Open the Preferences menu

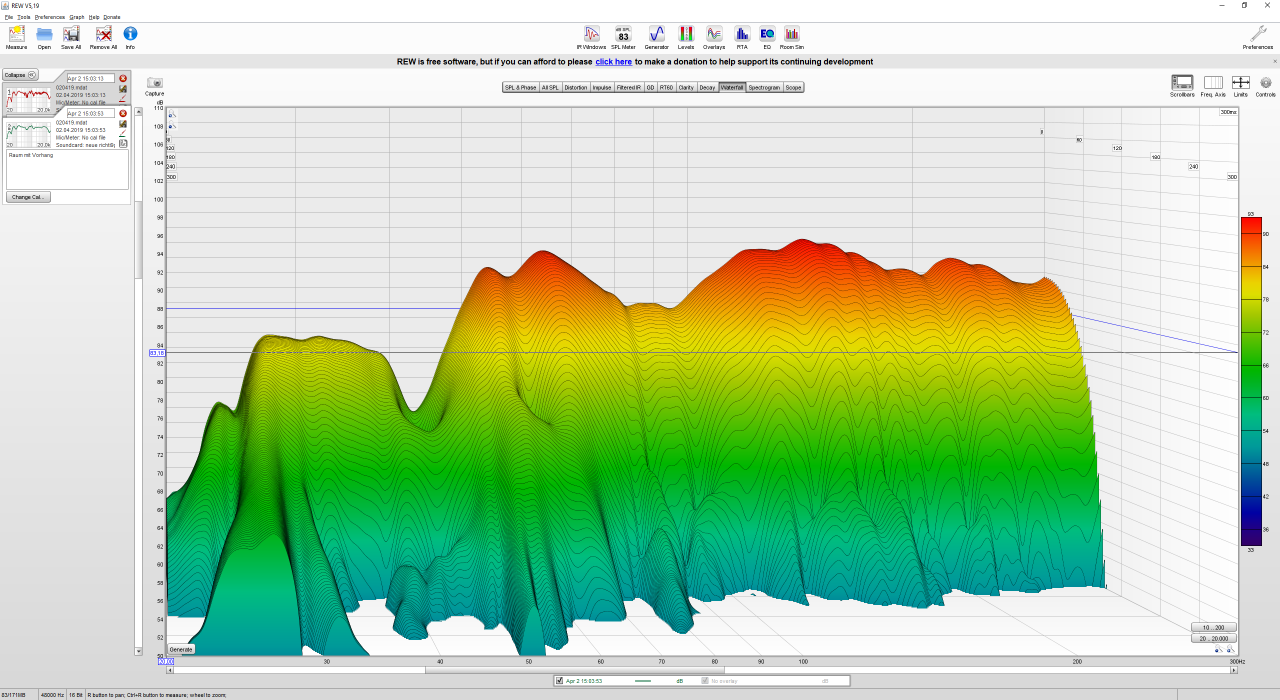50,17
